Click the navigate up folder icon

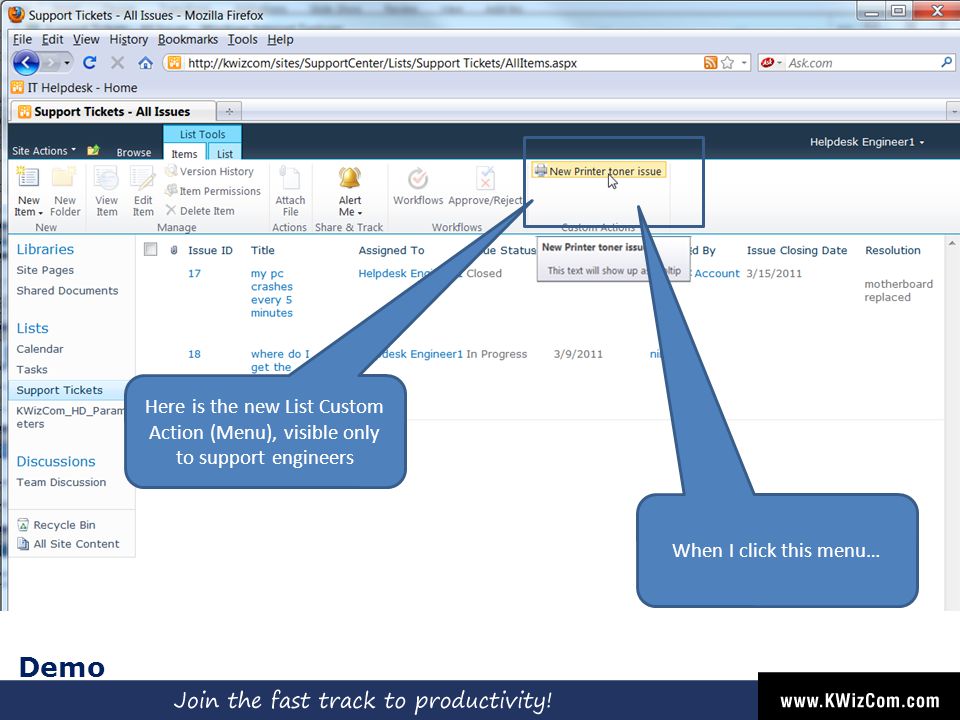[x=93, y=150]
